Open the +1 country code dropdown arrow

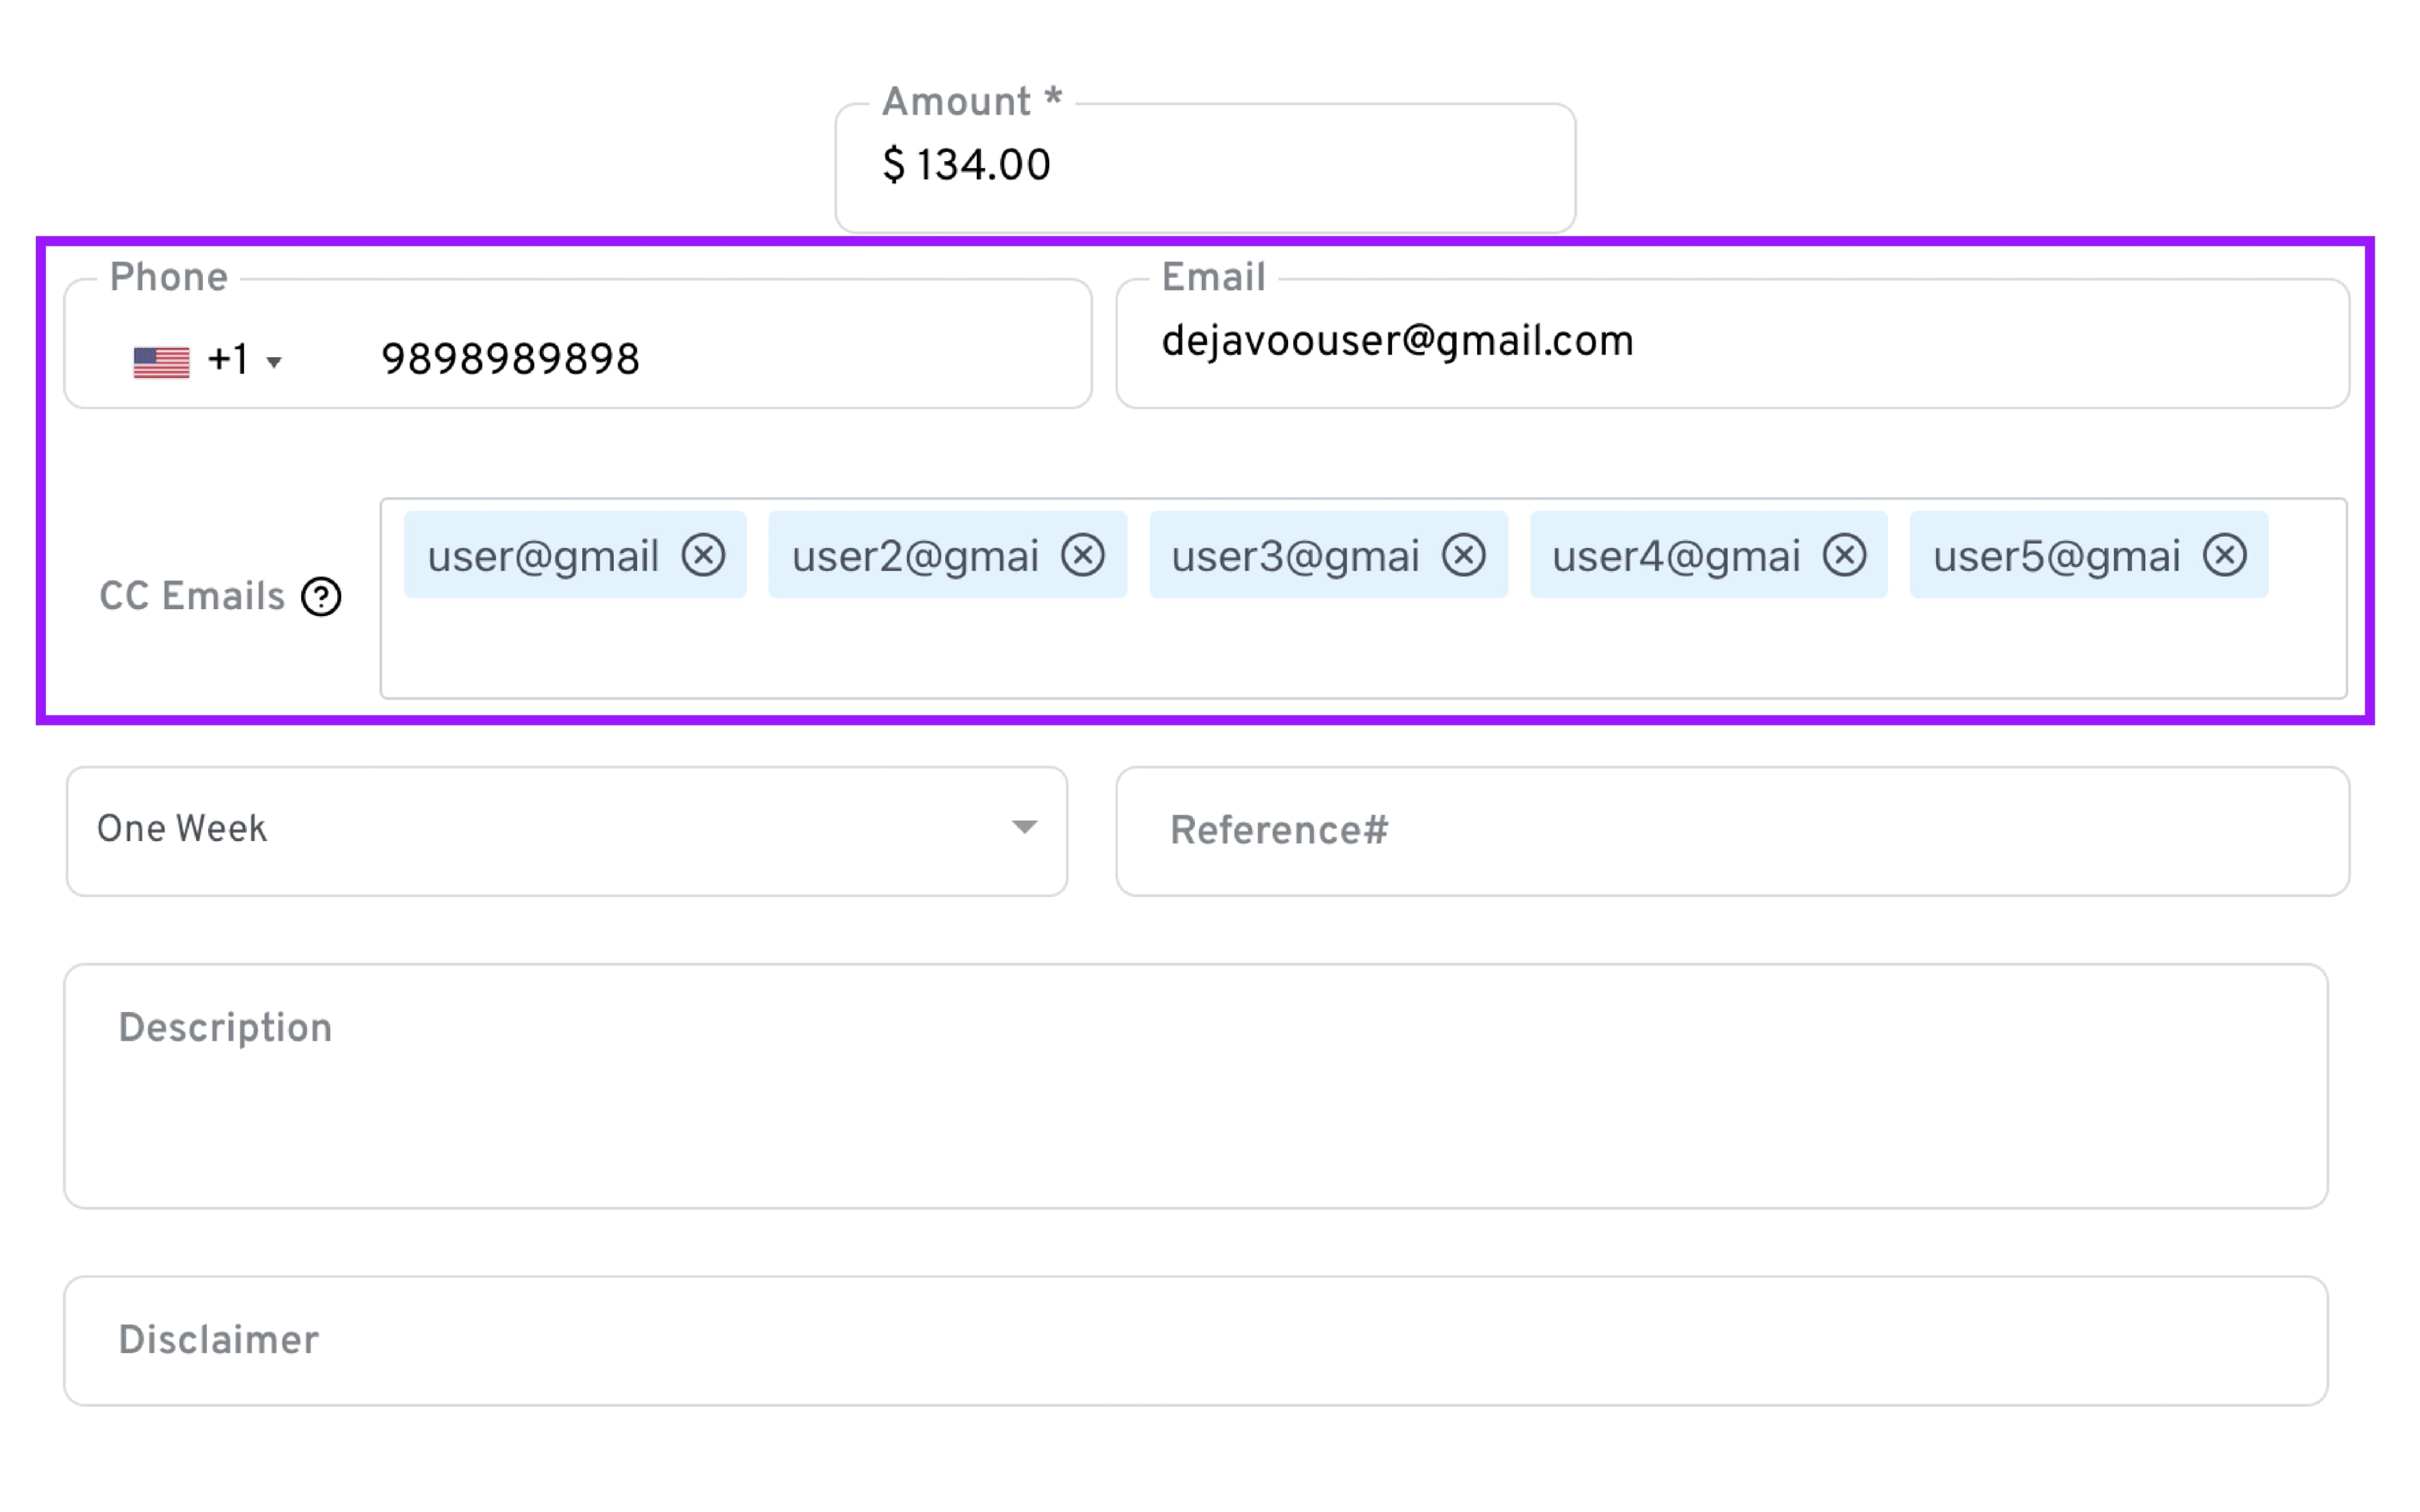(x=274, y=362)
